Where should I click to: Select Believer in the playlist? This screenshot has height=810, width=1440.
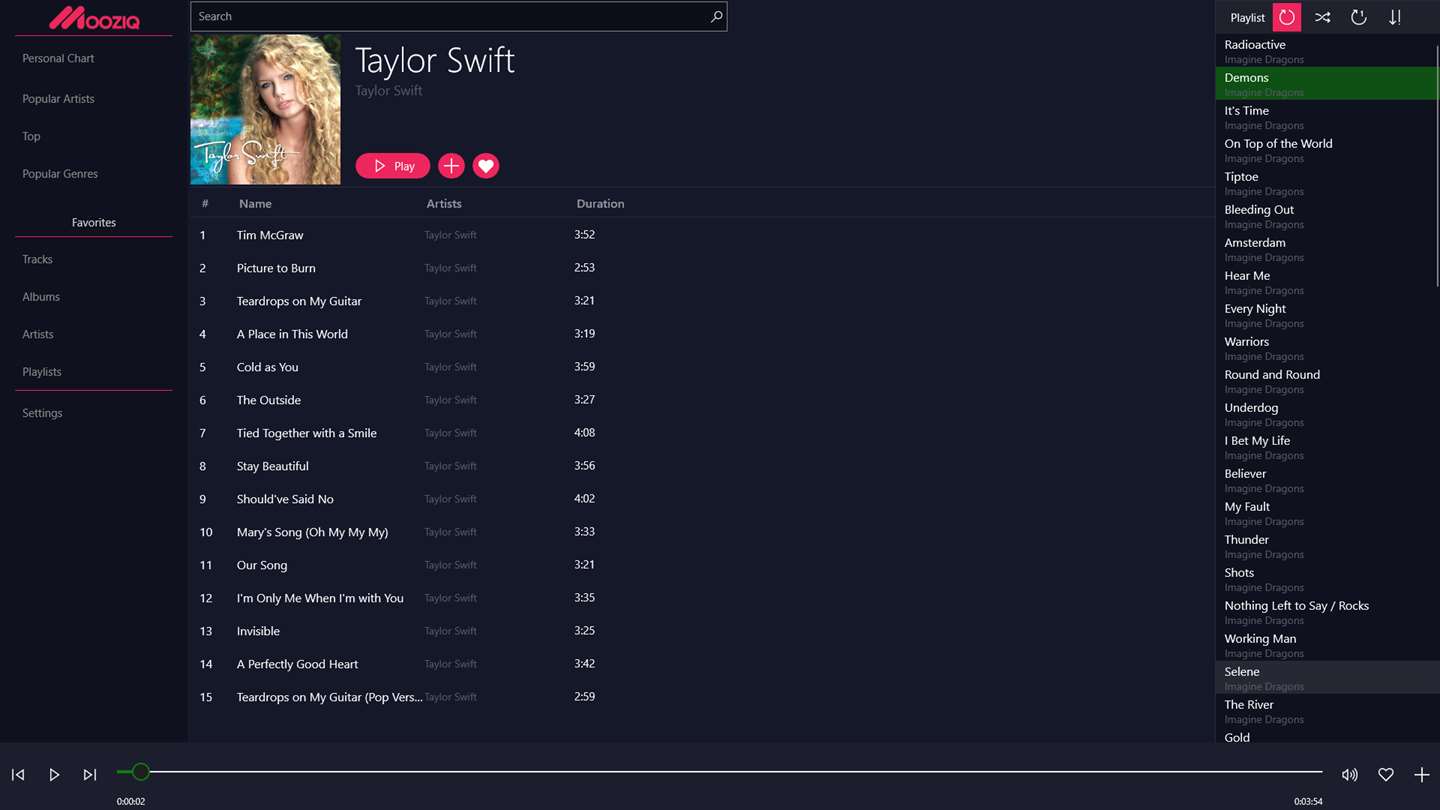(x=1325, y=480)
